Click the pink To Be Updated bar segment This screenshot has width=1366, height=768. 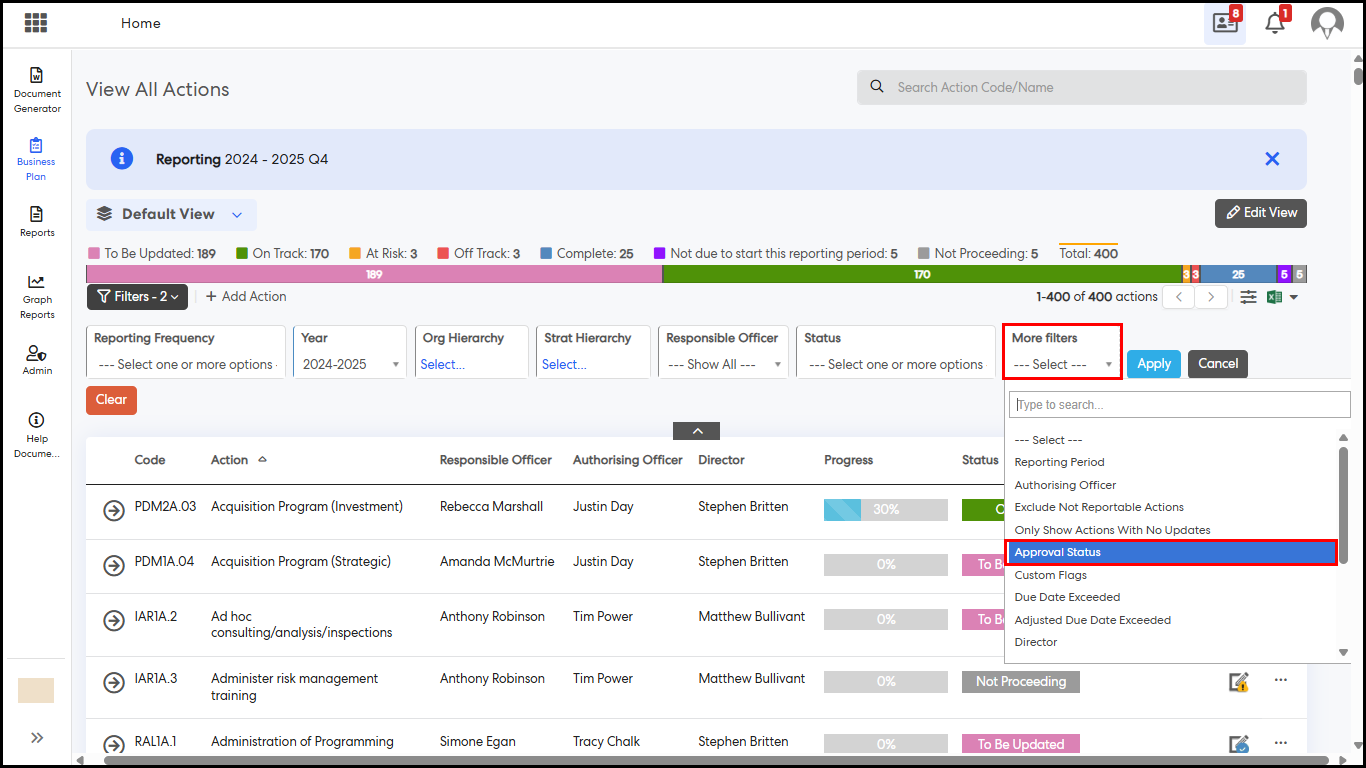click(374, 274)
